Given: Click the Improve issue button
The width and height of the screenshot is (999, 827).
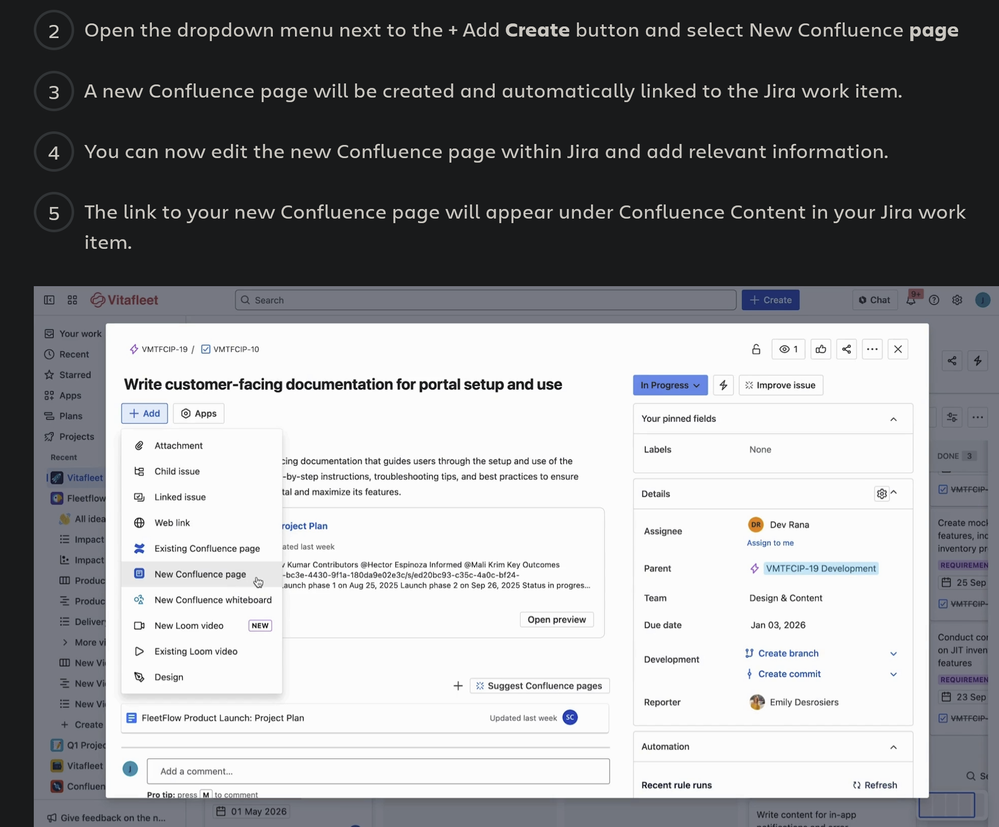Looking at the screenshot, I should 780,385.
